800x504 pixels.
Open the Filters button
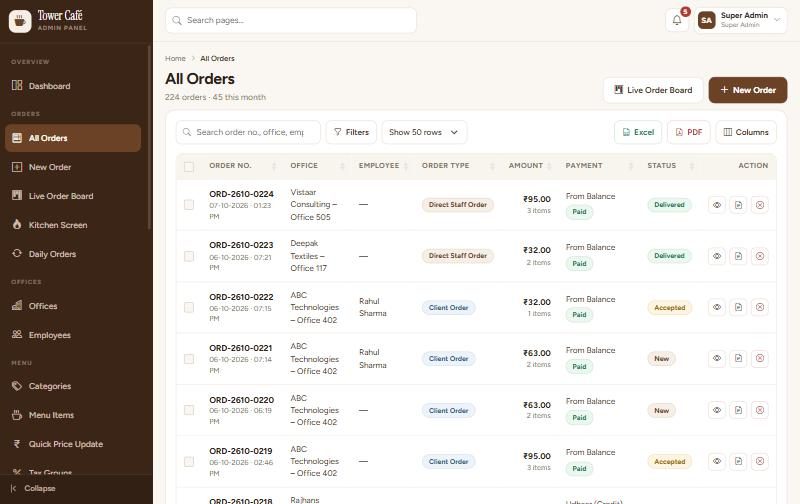point(351,132)
